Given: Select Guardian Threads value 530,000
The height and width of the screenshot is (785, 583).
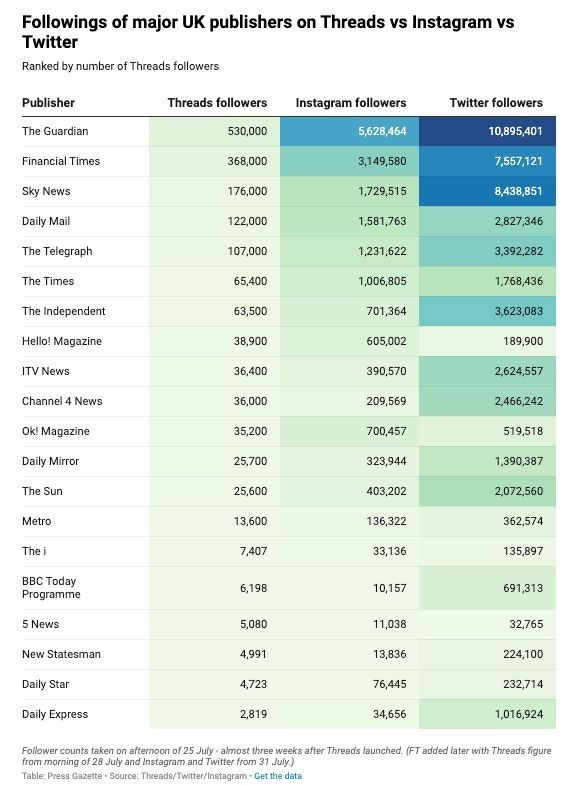Looking at the screenshot, I should (247, 131).
